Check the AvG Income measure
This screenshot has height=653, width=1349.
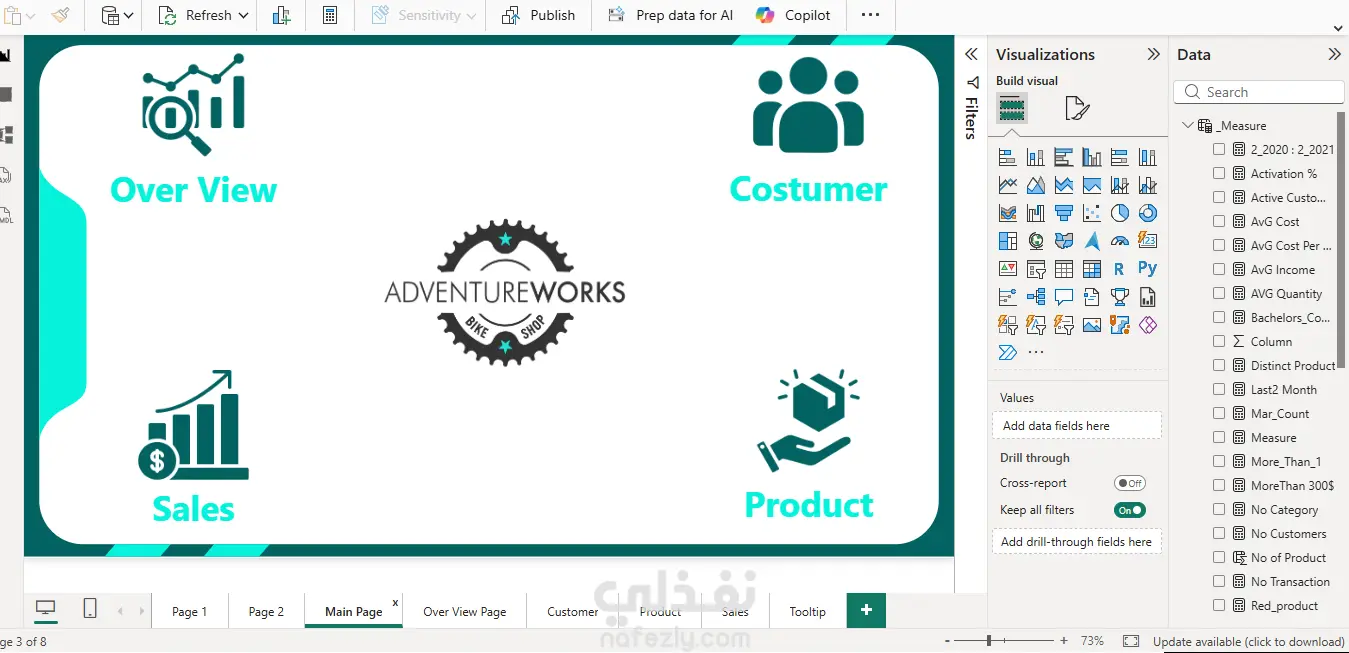pos(1219,269)
